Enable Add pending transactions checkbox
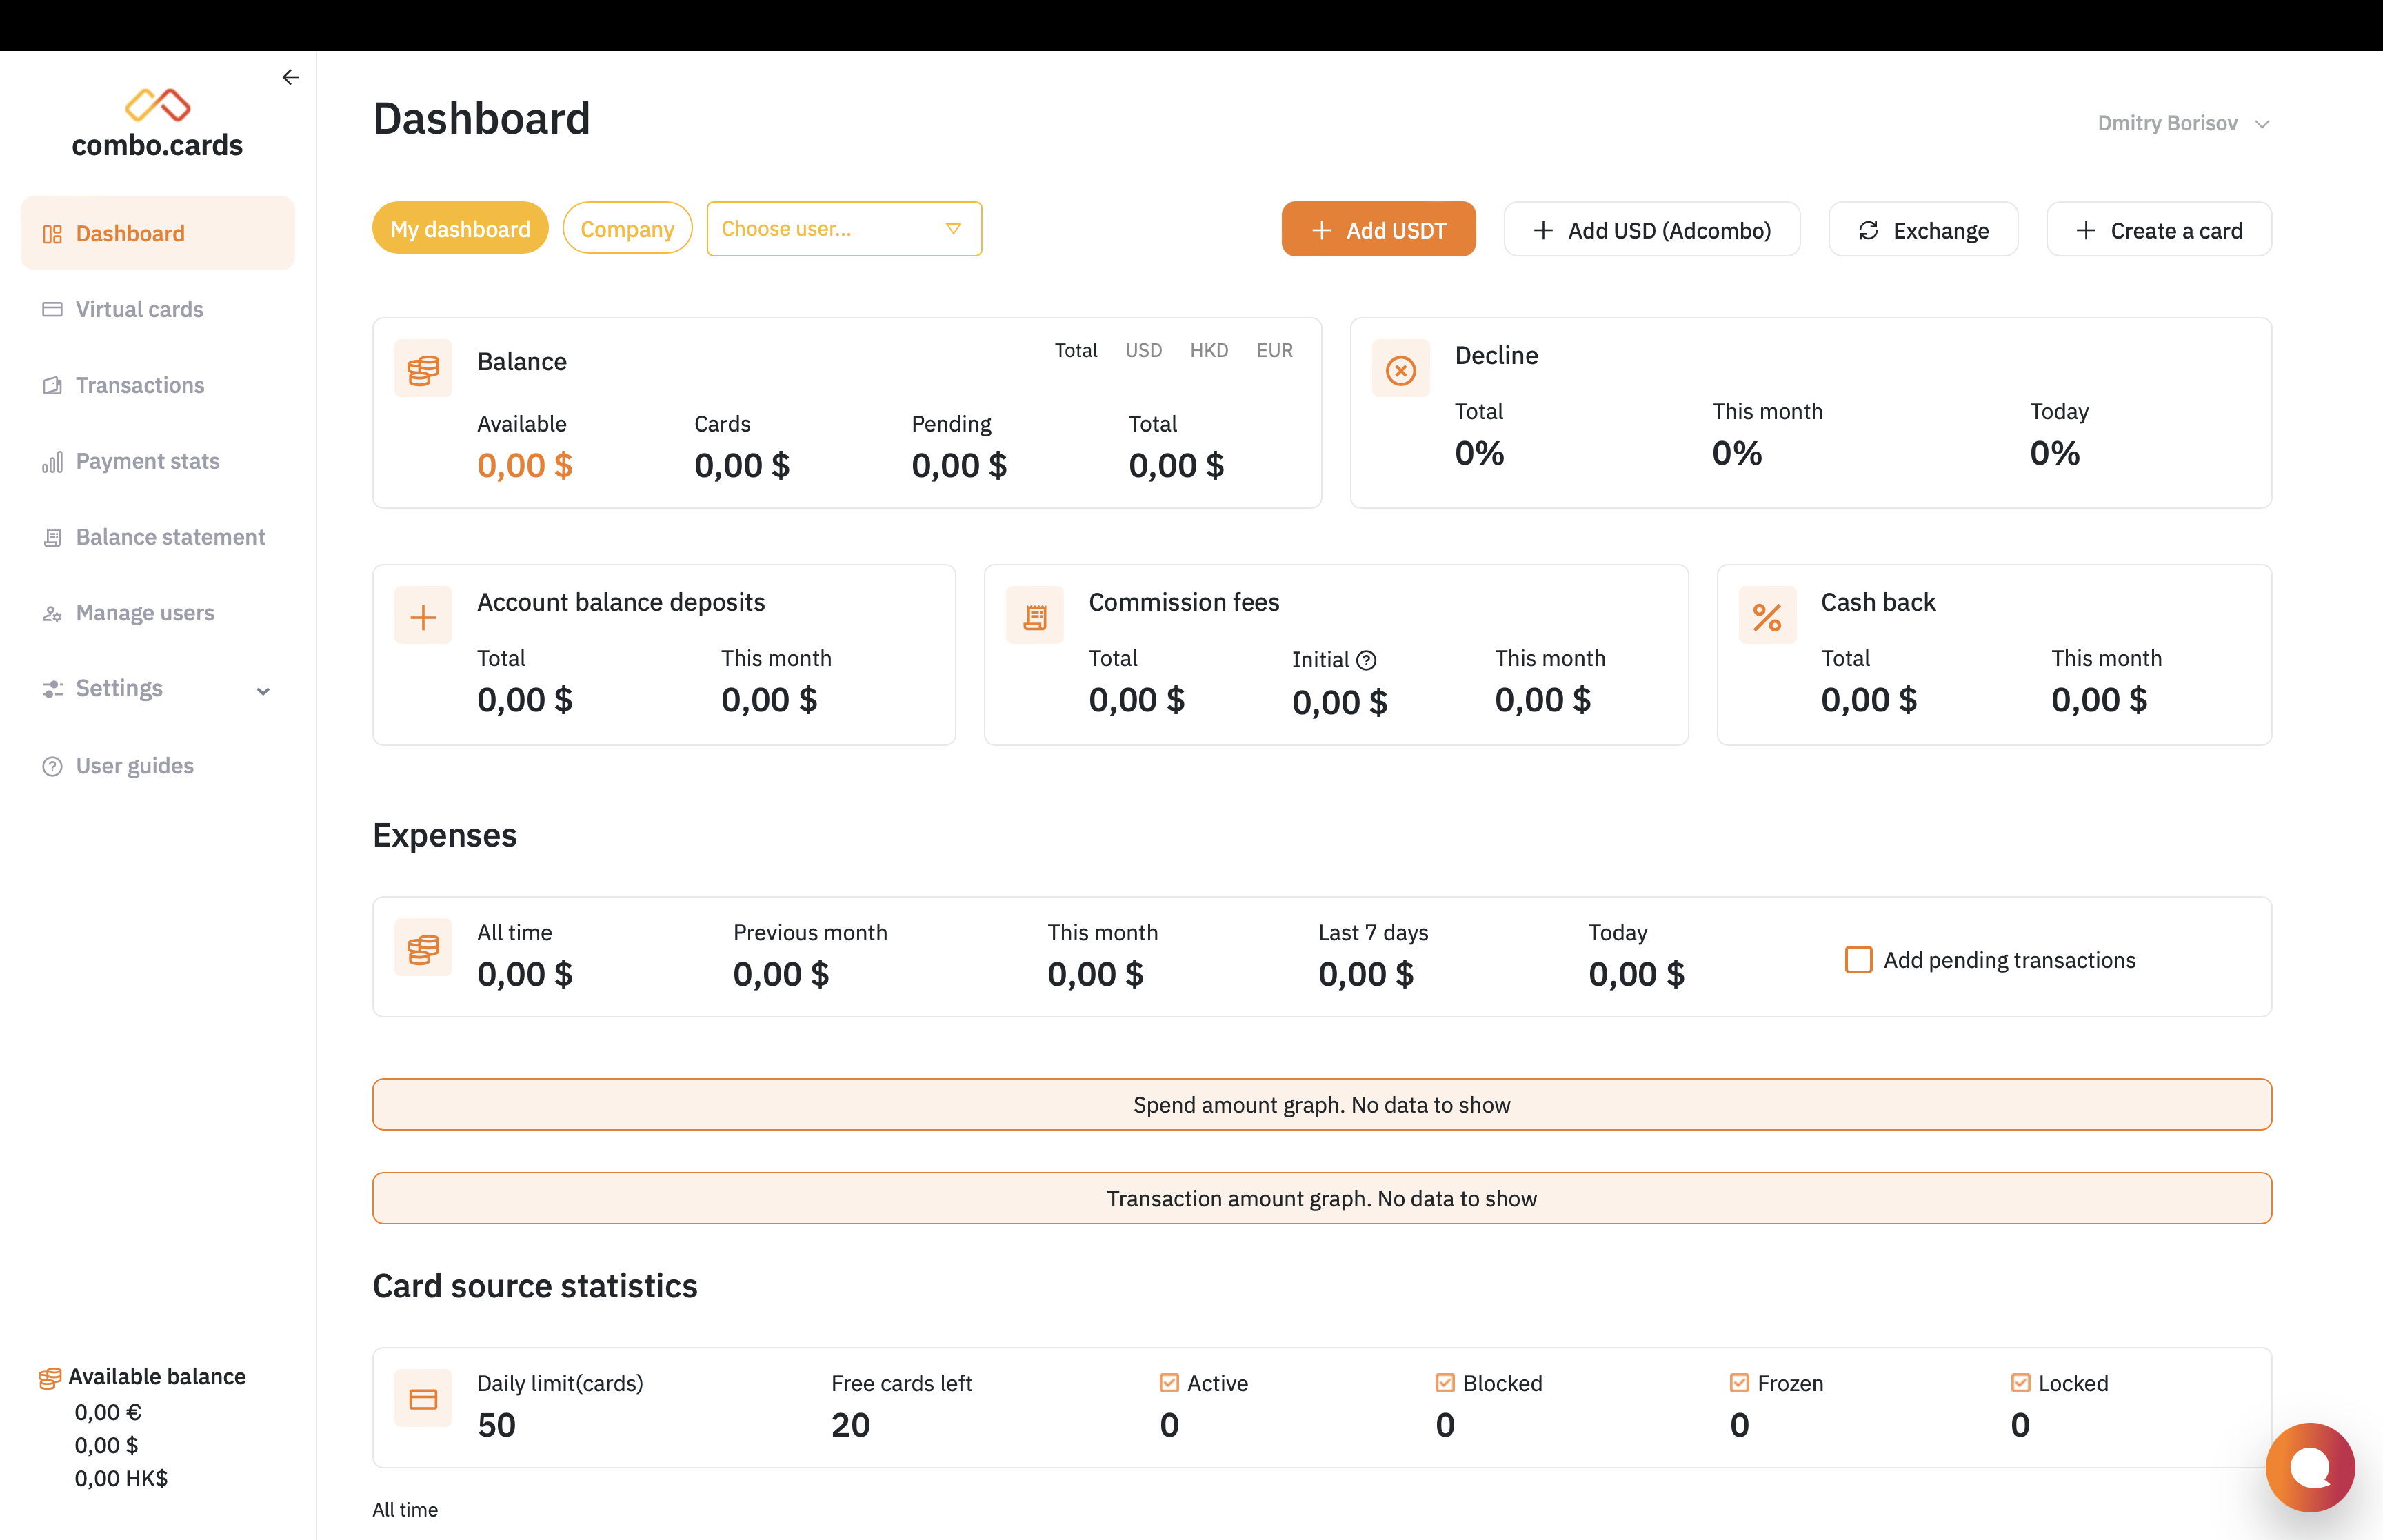The height and width of the screenshot is (1540, 2383). (1858, 960)
